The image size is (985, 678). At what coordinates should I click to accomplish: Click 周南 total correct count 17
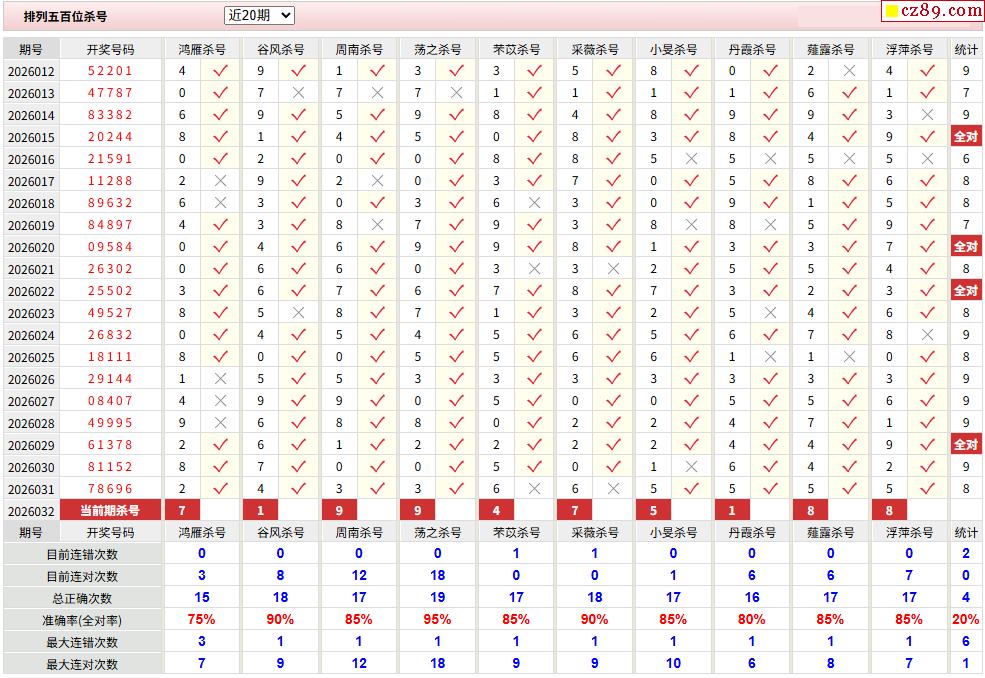(359, 598)
